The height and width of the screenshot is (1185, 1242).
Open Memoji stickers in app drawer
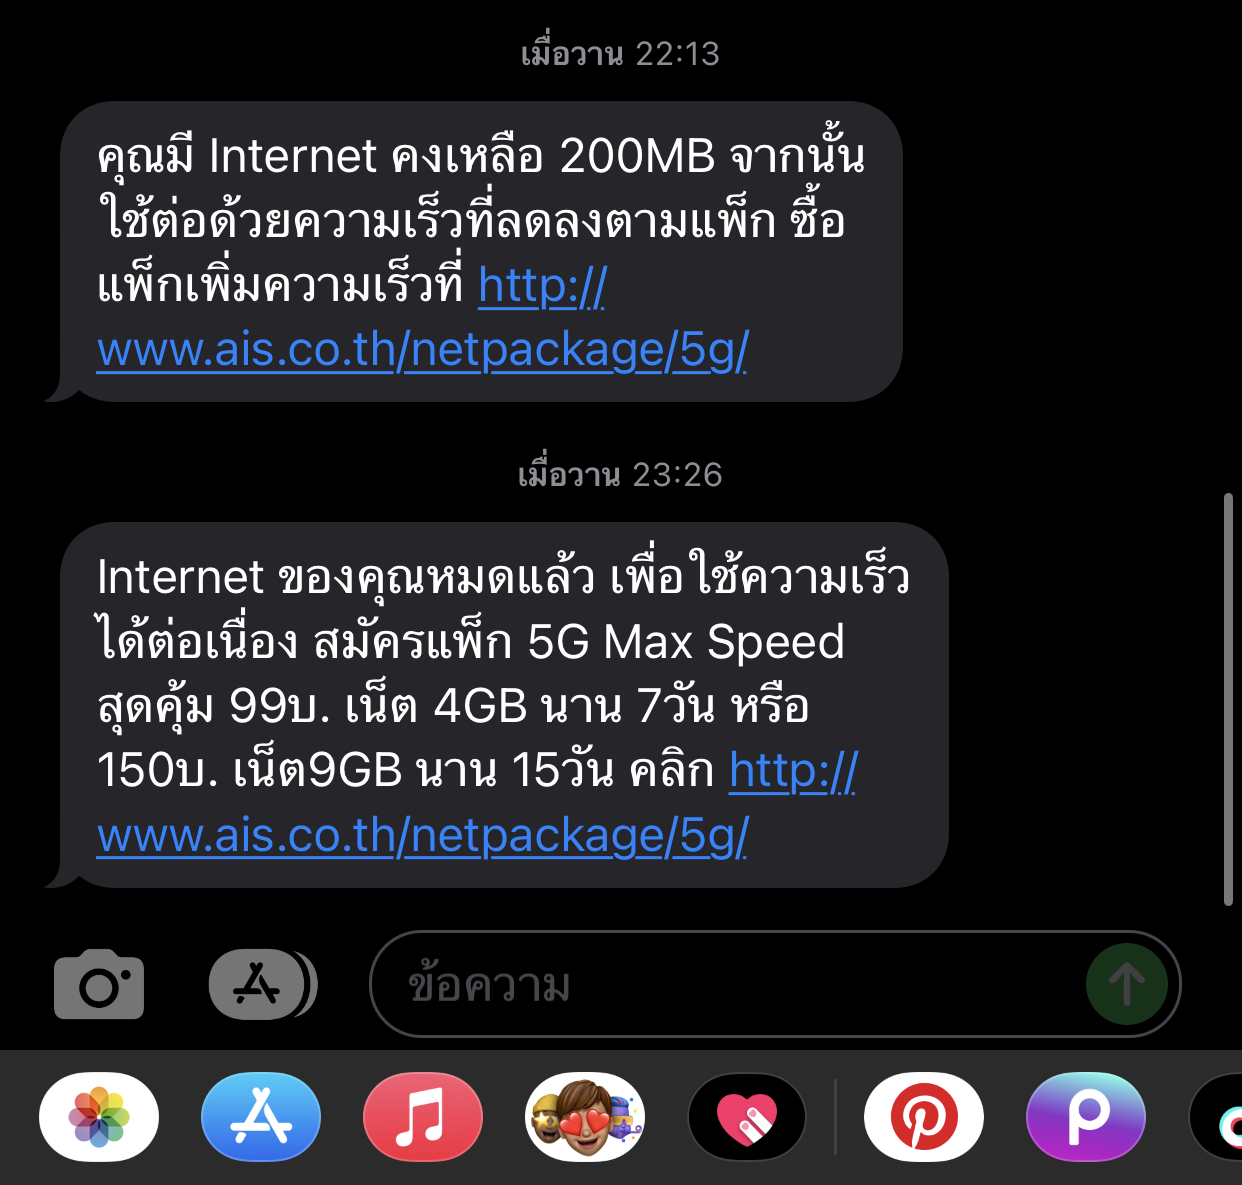click(x=585, y=1117)
